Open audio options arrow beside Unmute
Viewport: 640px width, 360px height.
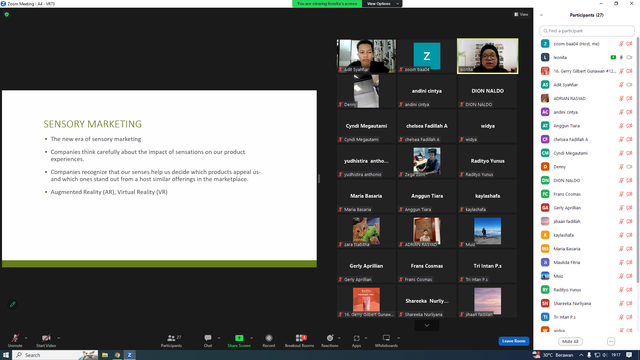(x=26, y=338)
